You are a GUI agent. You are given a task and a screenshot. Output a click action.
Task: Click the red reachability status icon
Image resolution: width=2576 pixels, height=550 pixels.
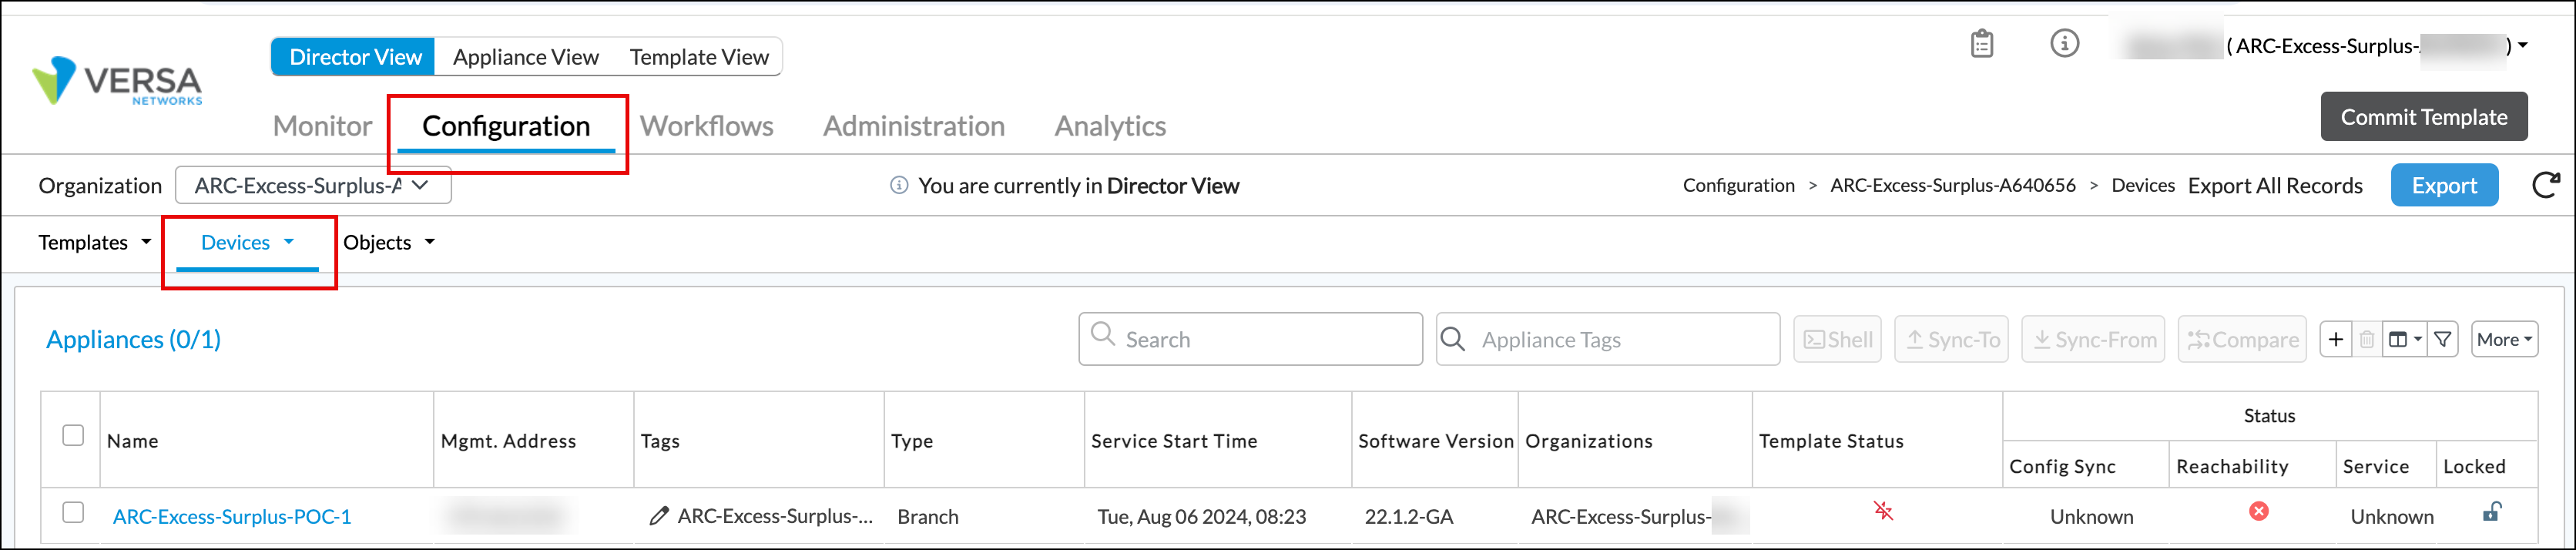2258,512
